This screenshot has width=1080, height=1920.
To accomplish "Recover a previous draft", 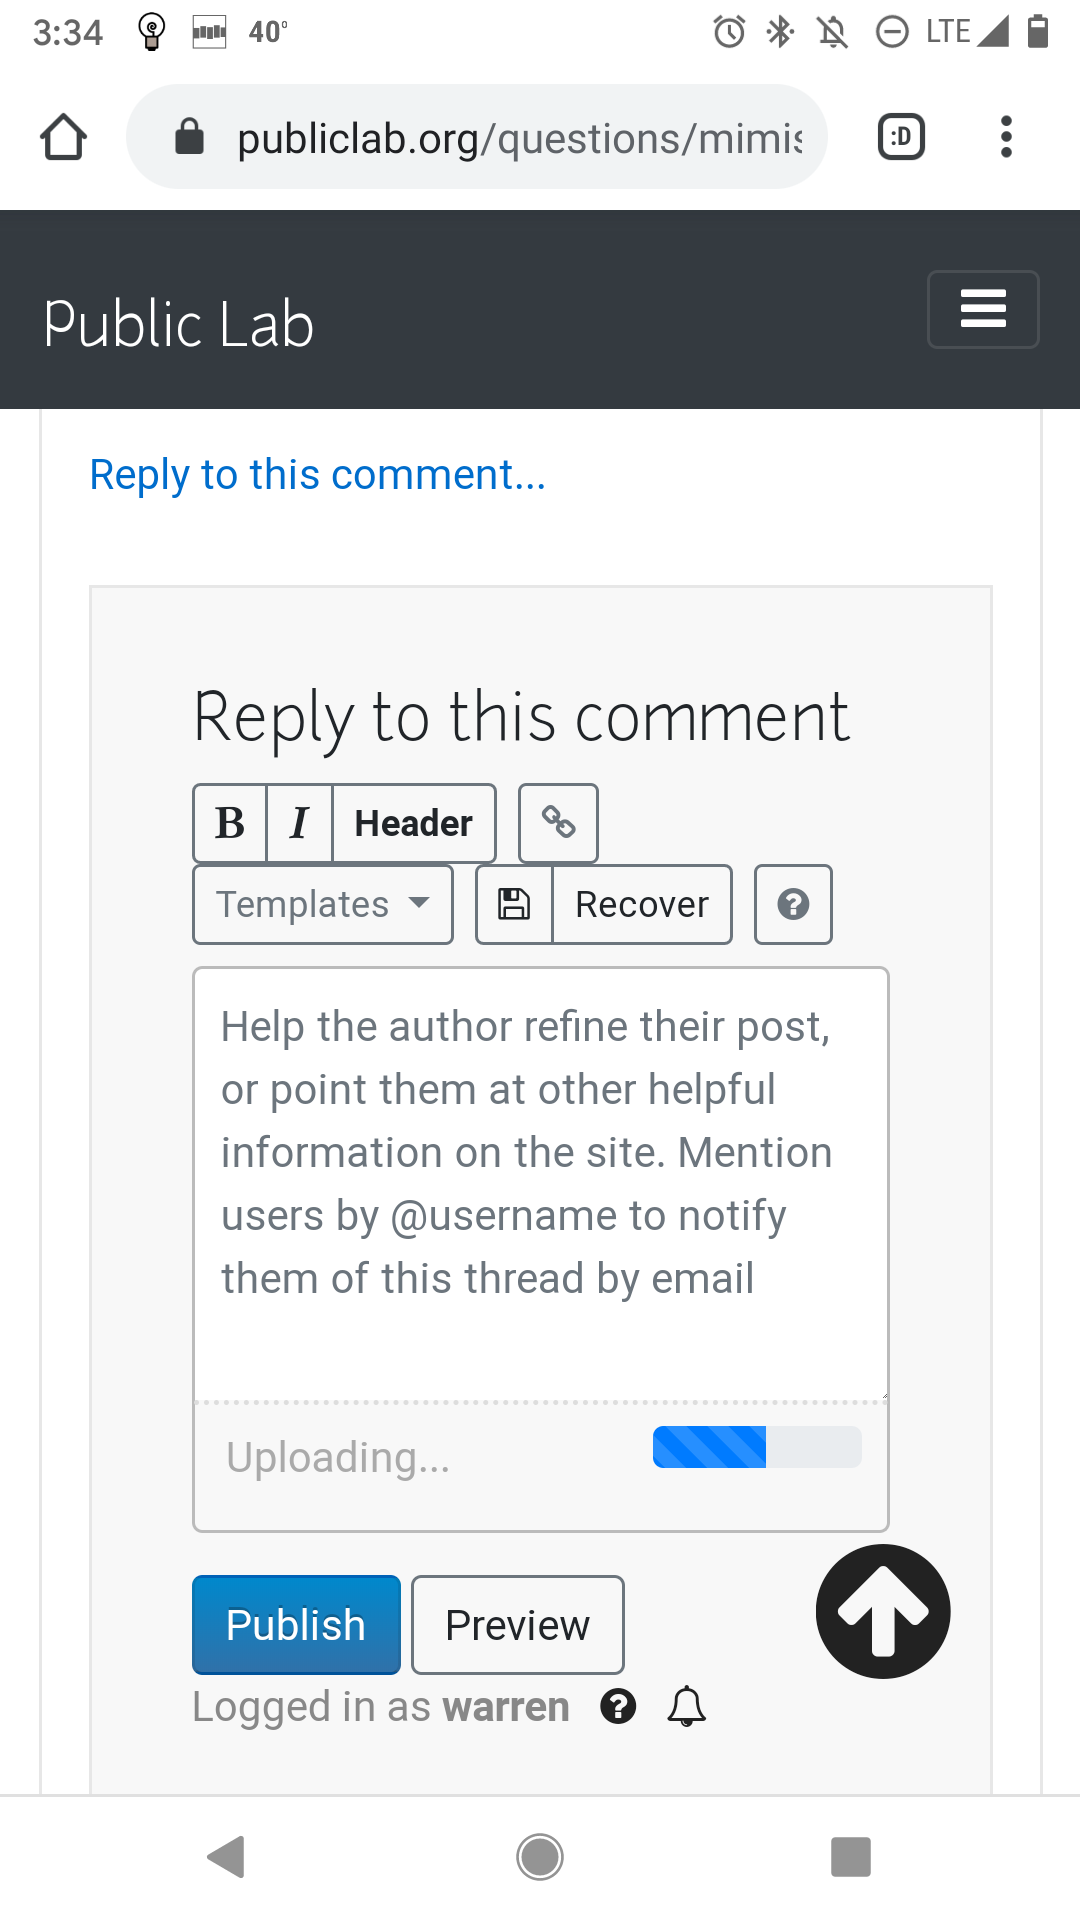I will (x=641, y=904).
